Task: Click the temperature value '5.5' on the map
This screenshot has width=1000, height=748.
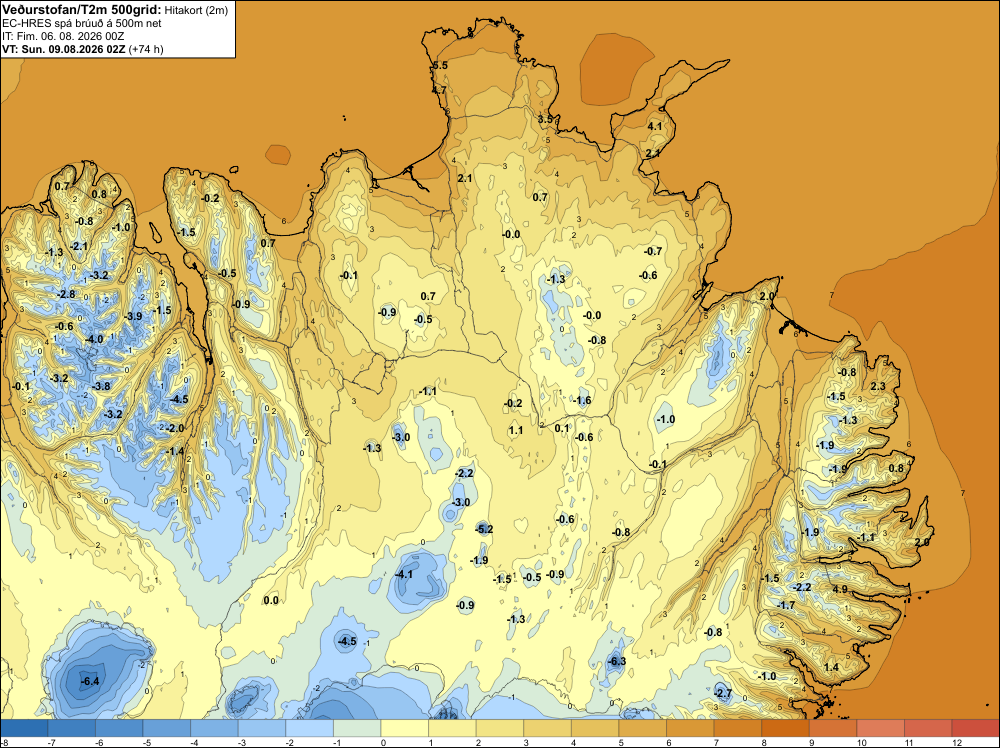Action: pyautogui.click(x=440, y=66)
